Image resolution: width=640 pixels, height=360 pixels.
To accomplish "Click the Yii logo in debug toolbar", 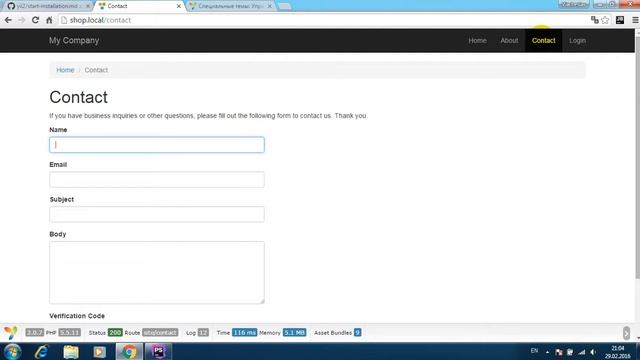I will click(11, 333).
